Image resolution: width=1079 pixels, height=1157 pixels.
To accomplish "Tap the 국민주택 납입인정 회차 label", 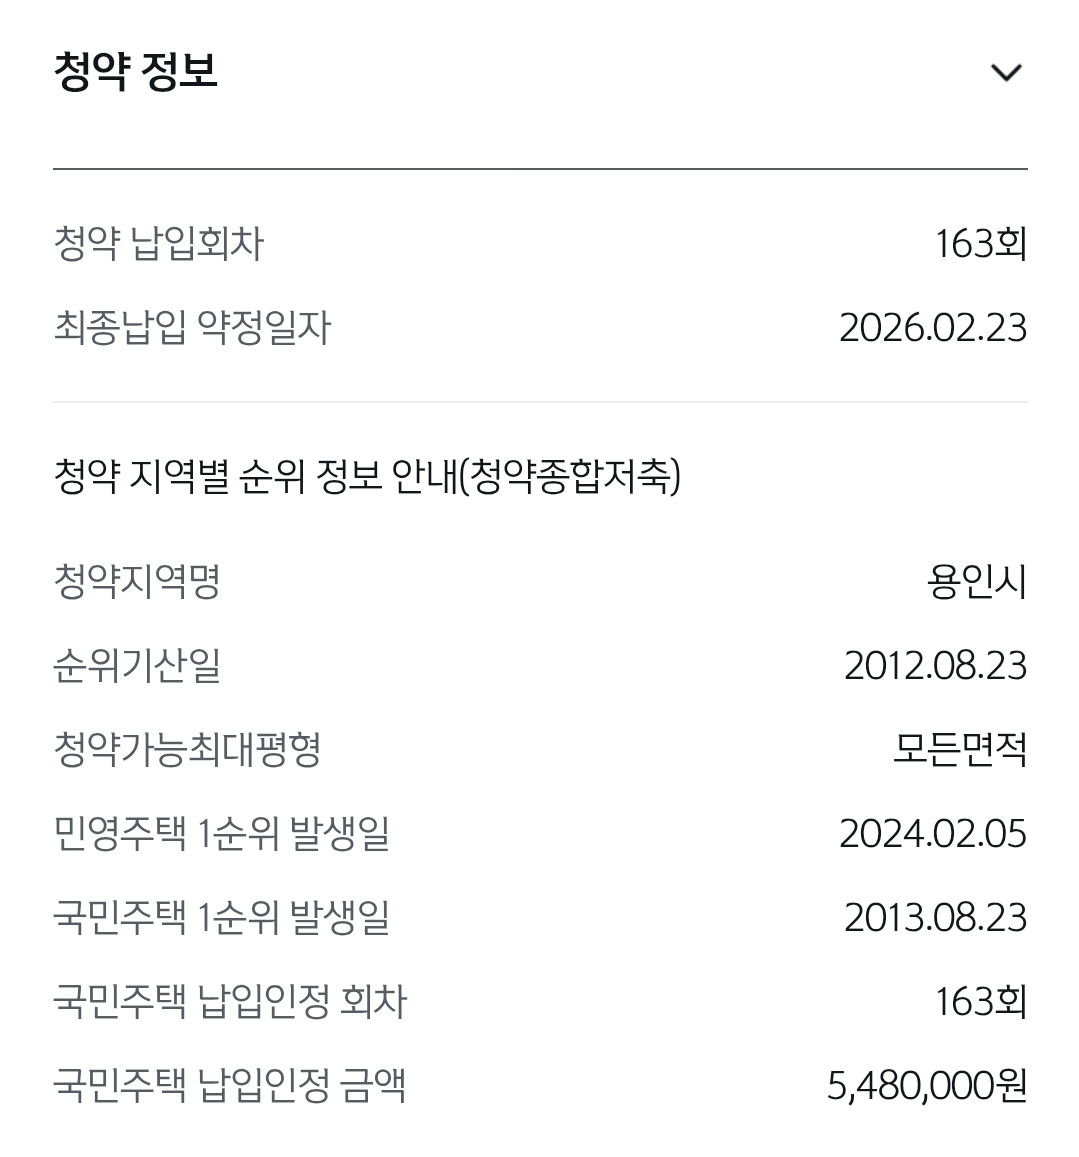I will coord(230,1001).
